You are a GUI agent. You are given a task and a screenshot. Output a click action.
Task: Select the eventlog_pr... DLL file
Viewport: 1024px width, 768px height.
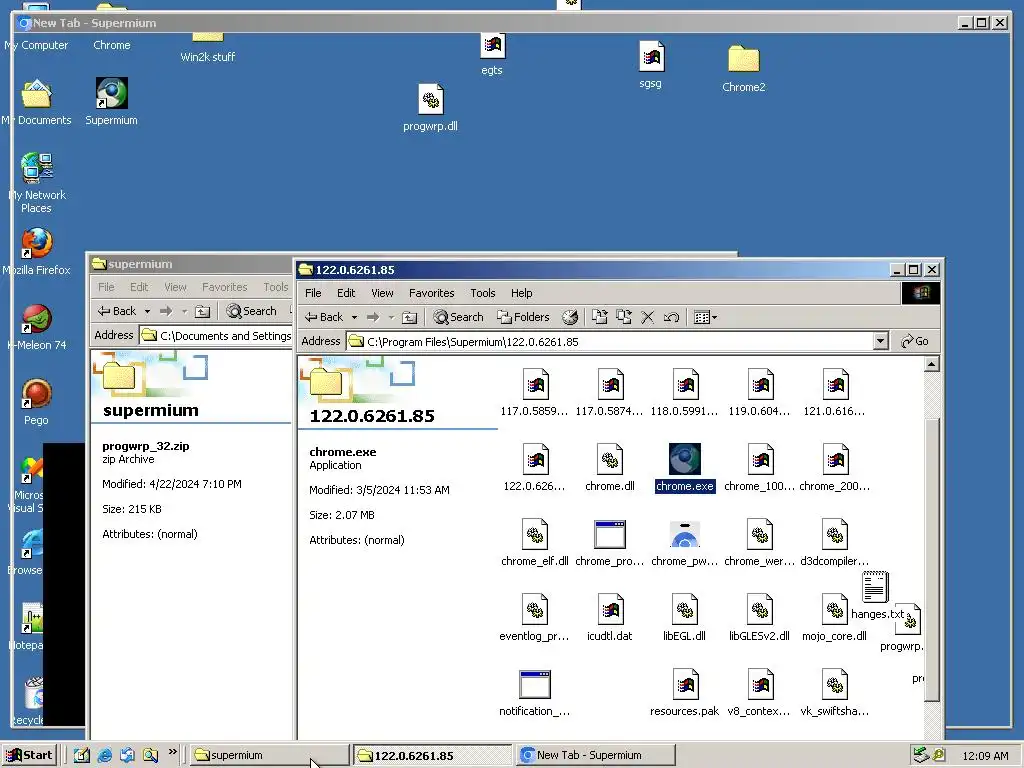[x=534, y=618]
